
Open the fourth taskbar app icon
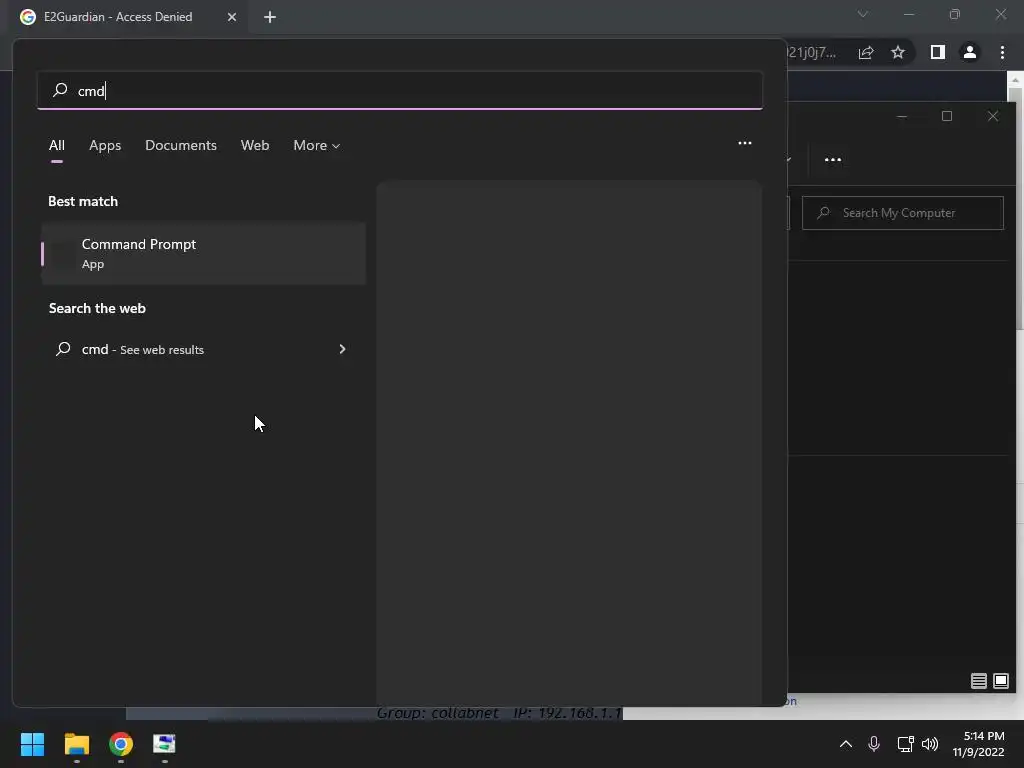click(x=165, y=744)
